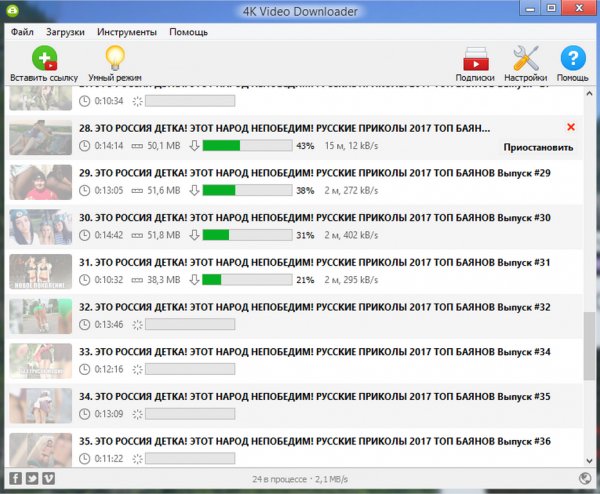The height and width of the screenshot is (494, 600).
Task: Click the clock icon next to 0:14:14
Action: click(84, 146)
